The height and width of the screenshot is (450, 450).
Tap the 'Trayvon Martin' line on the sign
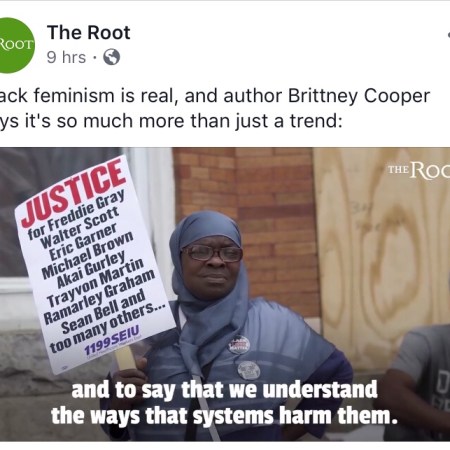(x=95, y=283)
